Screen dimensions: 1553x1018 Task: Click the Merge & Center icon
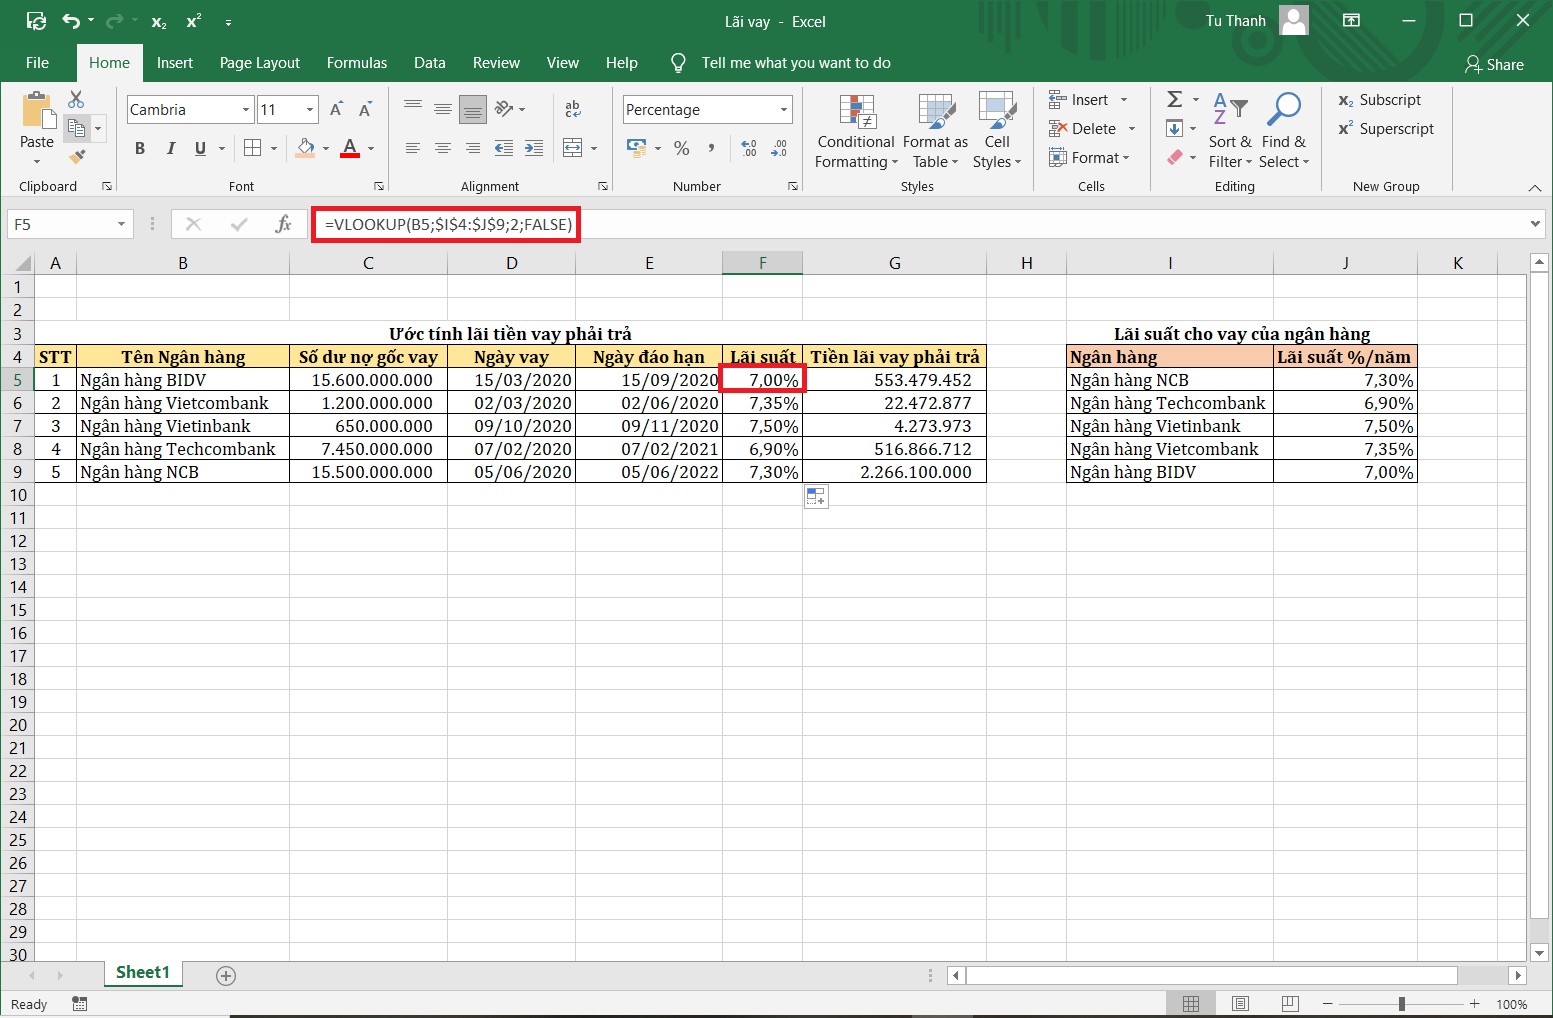click(573, 148)
